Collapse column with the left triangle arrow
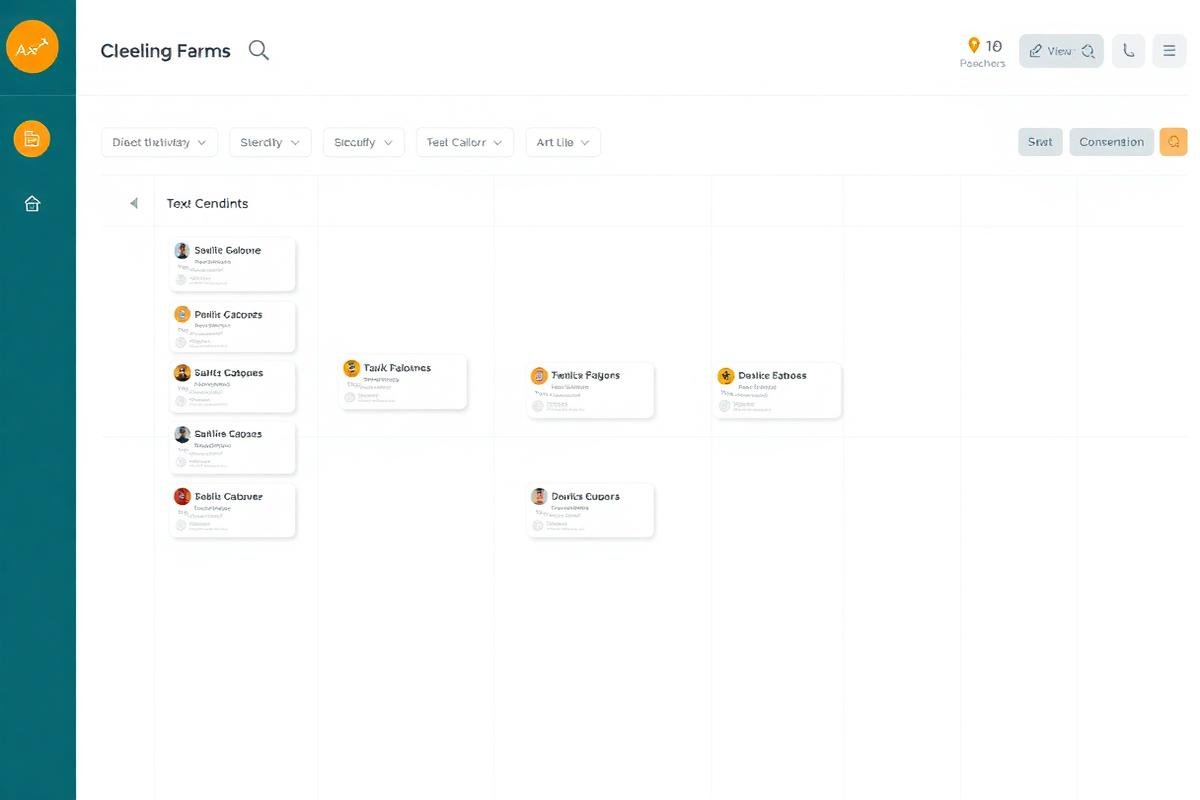The height and width of the screenshot is (800, 1200). (x=133, y=203)
